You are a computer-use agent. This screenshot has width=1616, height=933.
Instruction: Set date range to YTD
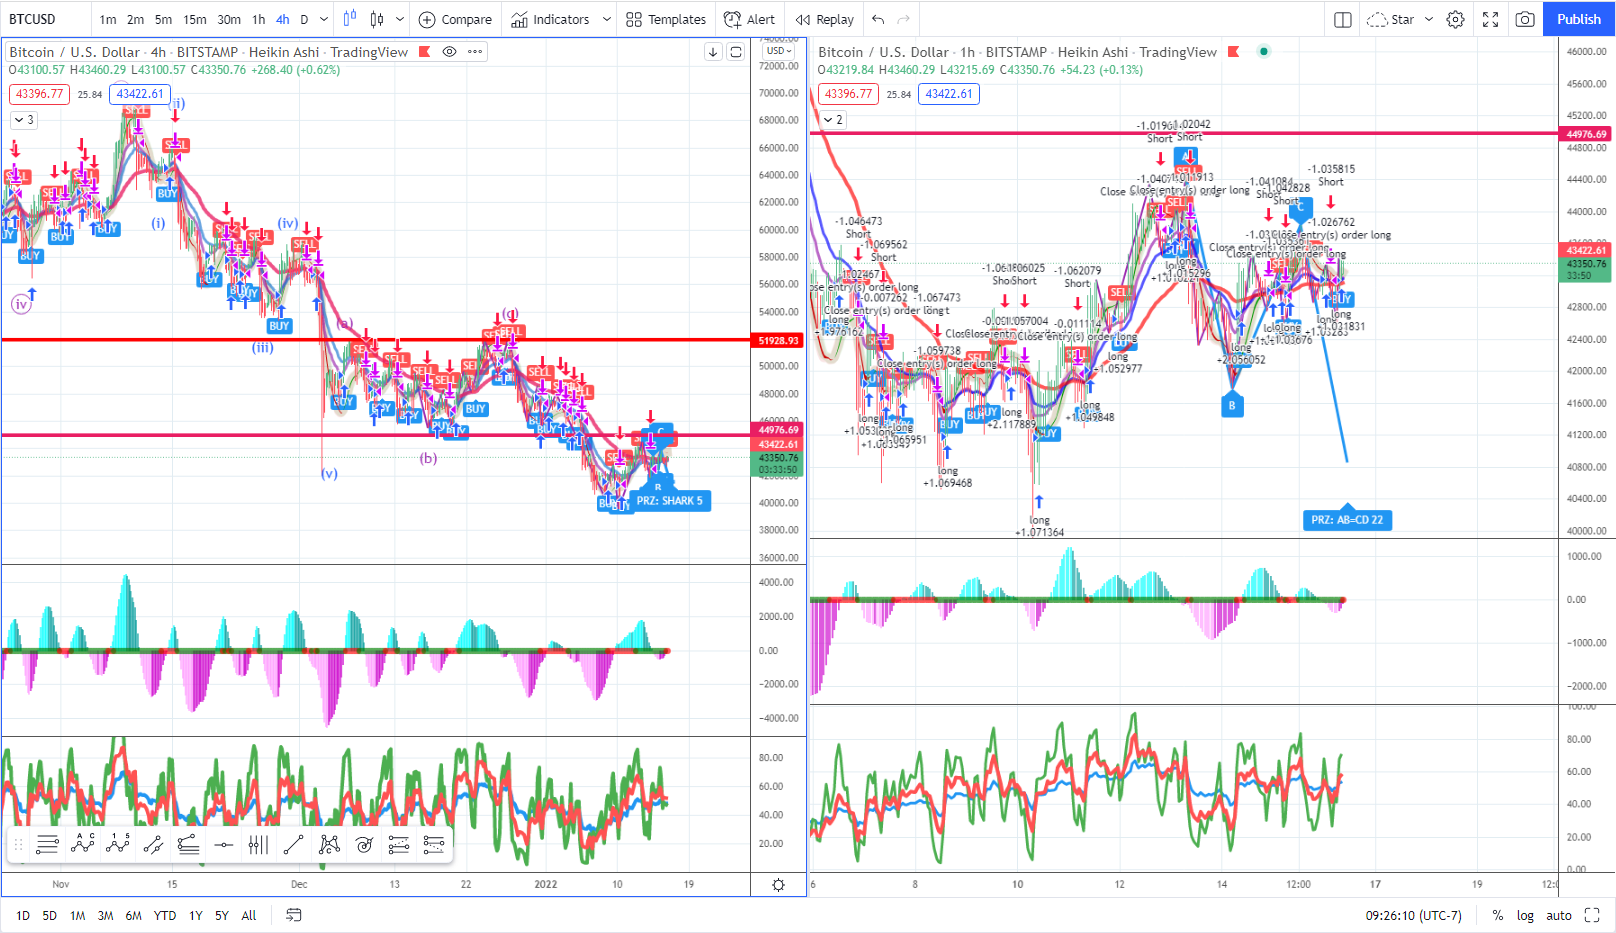tap(165, 915)
